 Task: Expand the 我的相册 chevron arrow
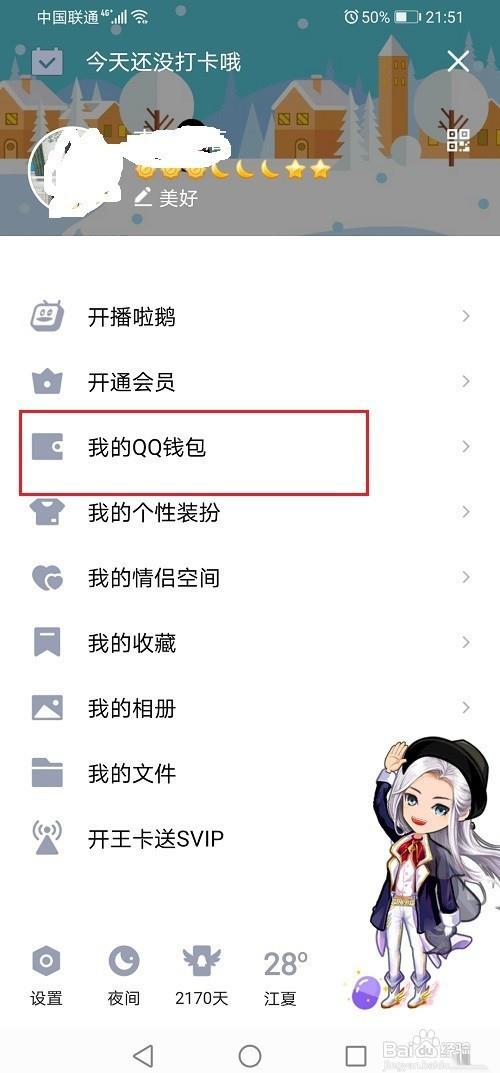click(466, 707)
